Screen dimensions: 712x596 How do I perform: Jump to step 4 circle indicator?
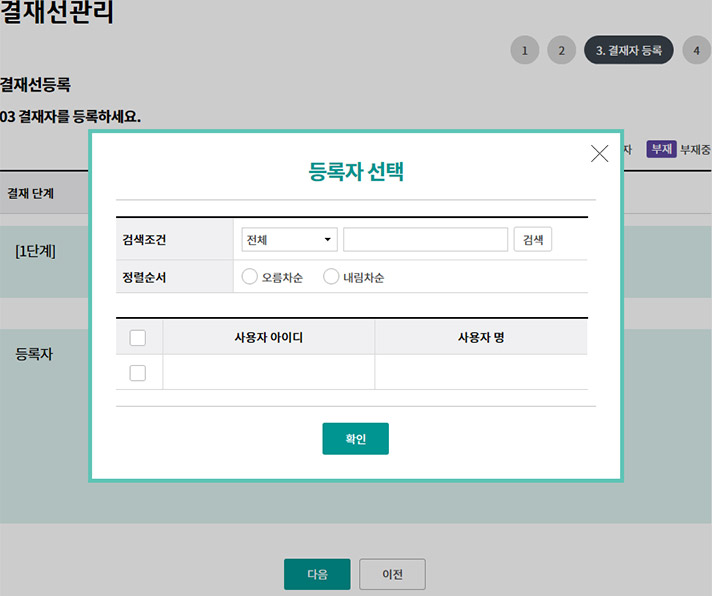coord(696,50)
